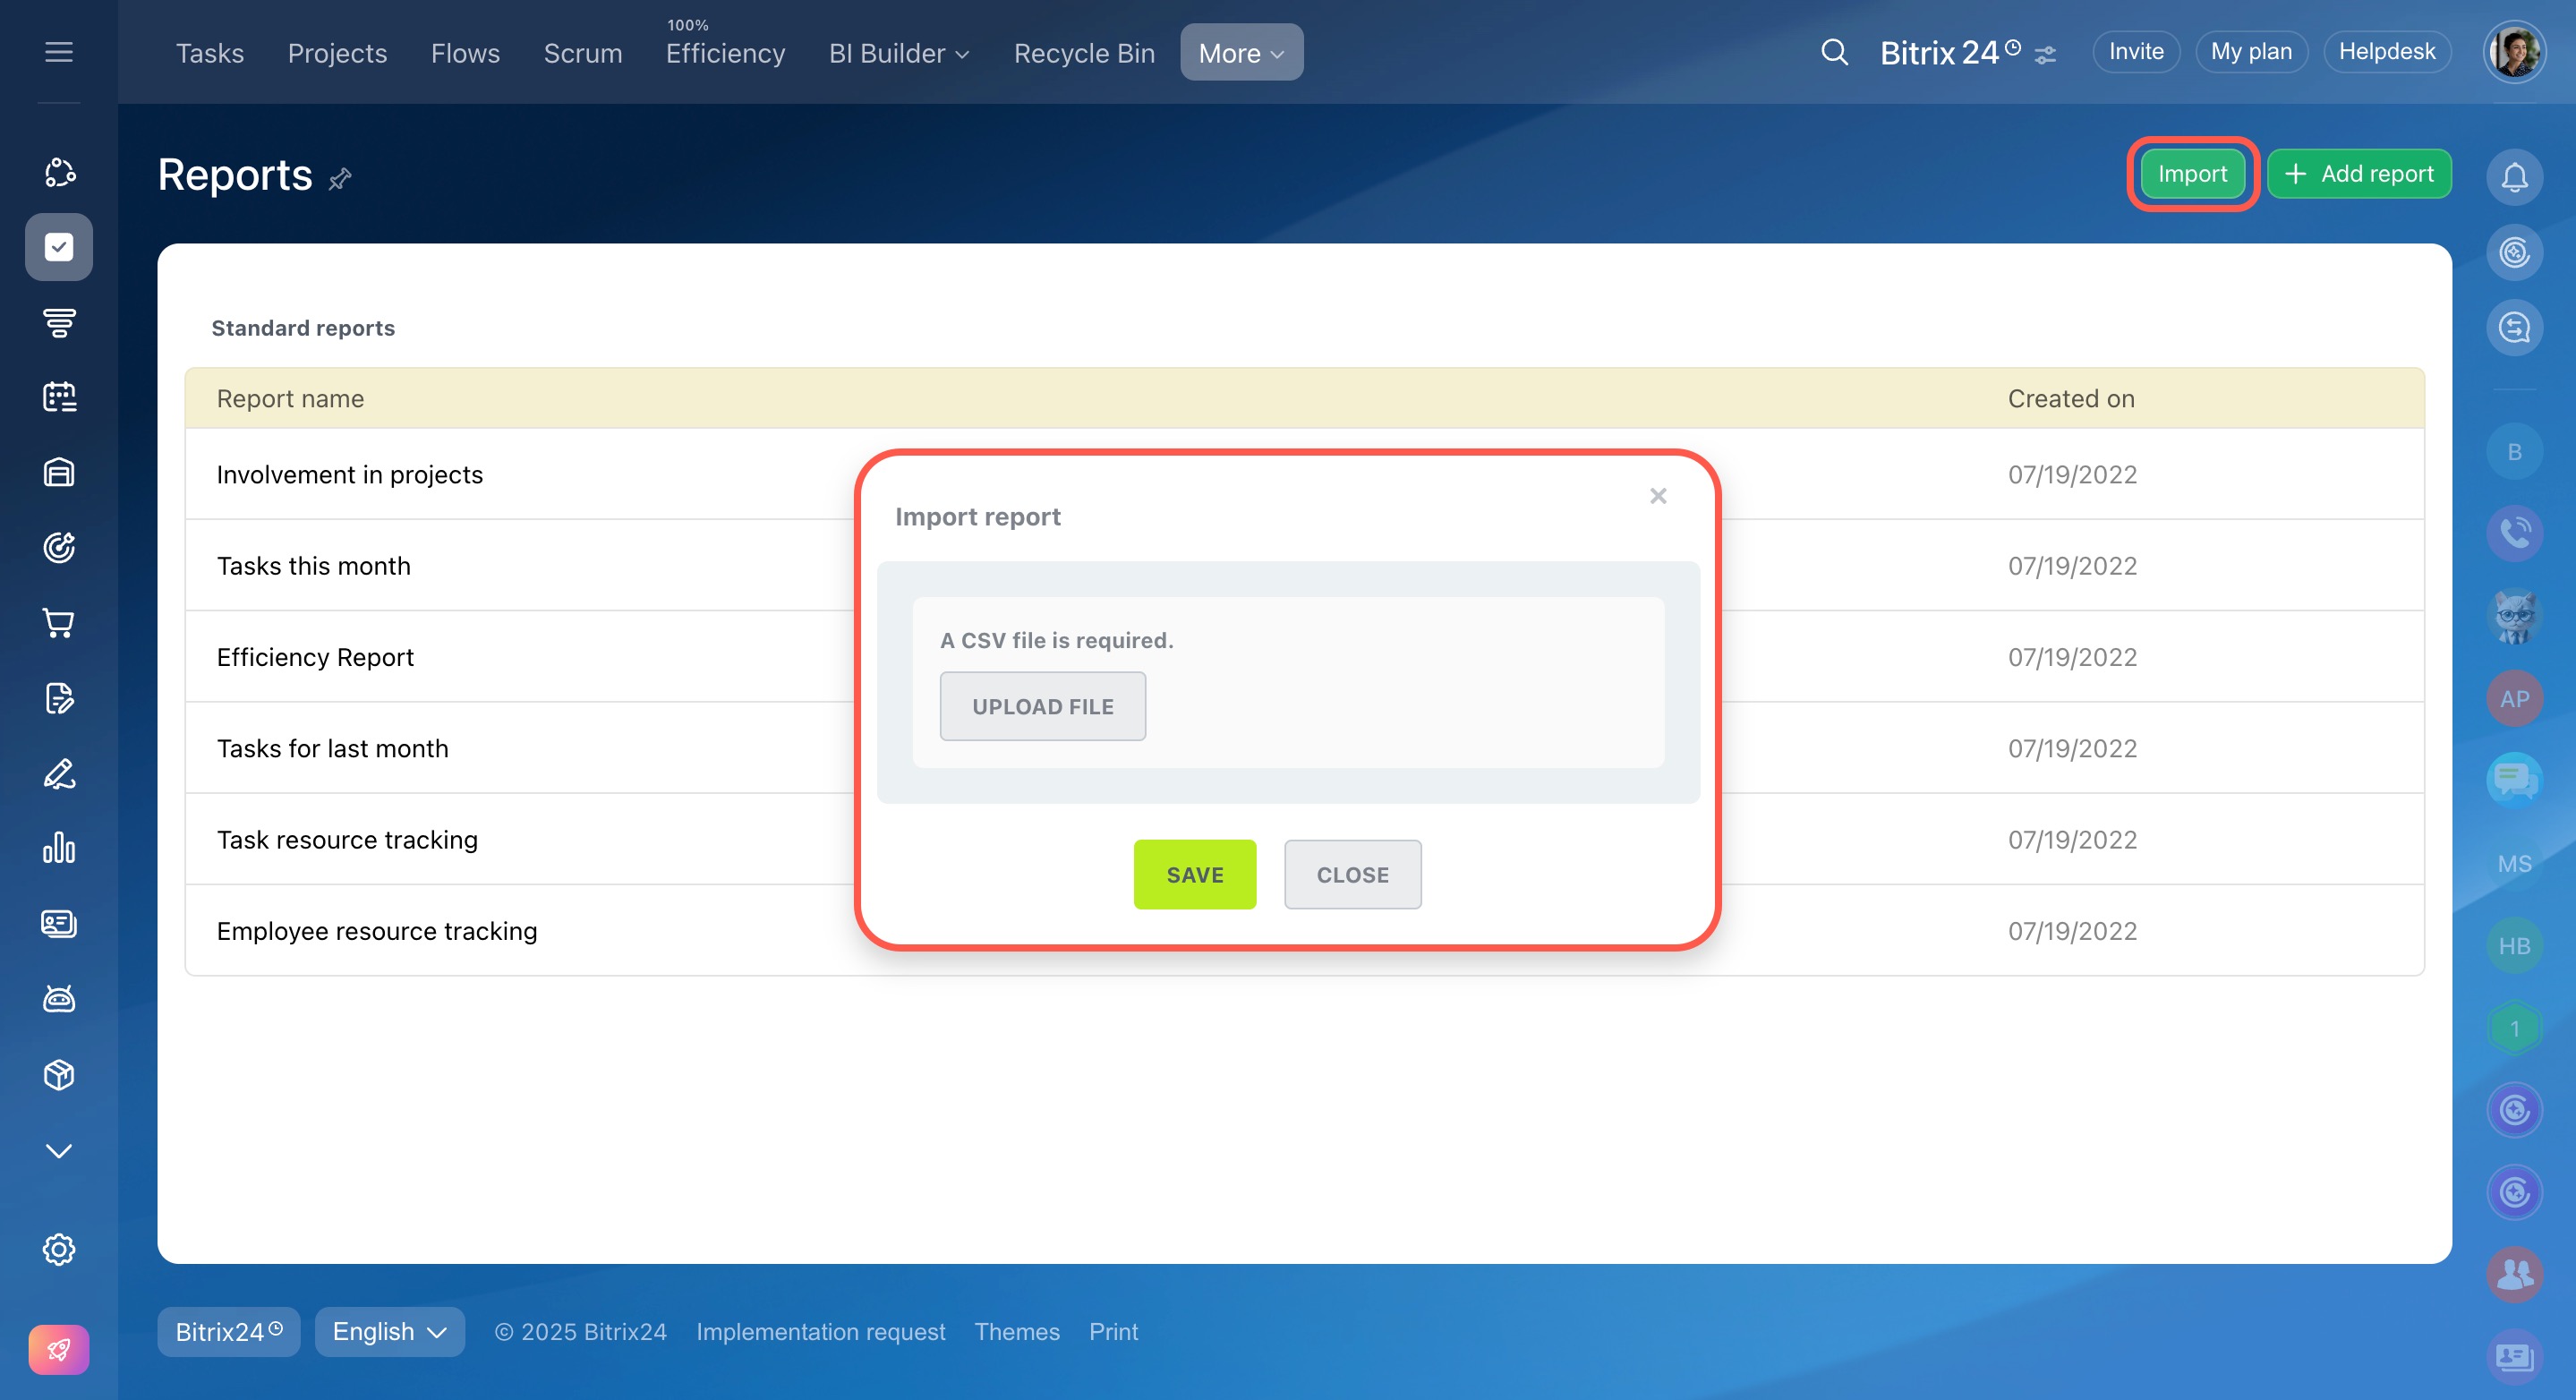
Task: Expand the More menu dropdown
Action: pyautogui.click(x=1241, y=53)
